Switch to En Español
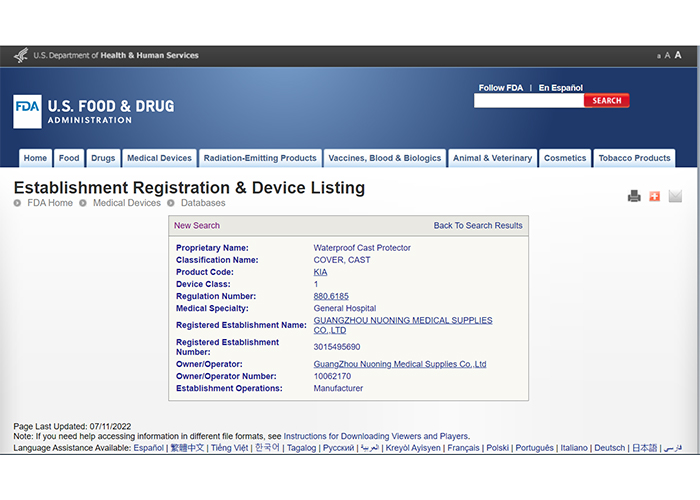700x500 pixels. (x=560, y=88)
